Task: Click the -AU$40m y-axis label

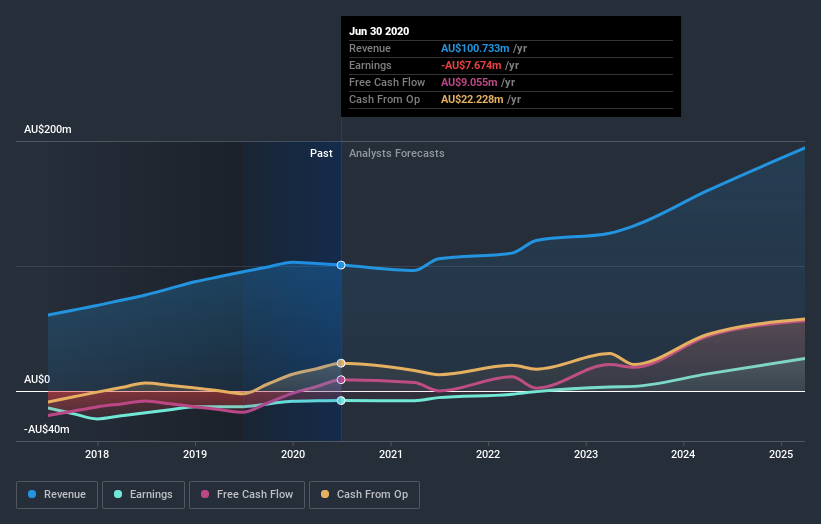Action: (47, 429)
